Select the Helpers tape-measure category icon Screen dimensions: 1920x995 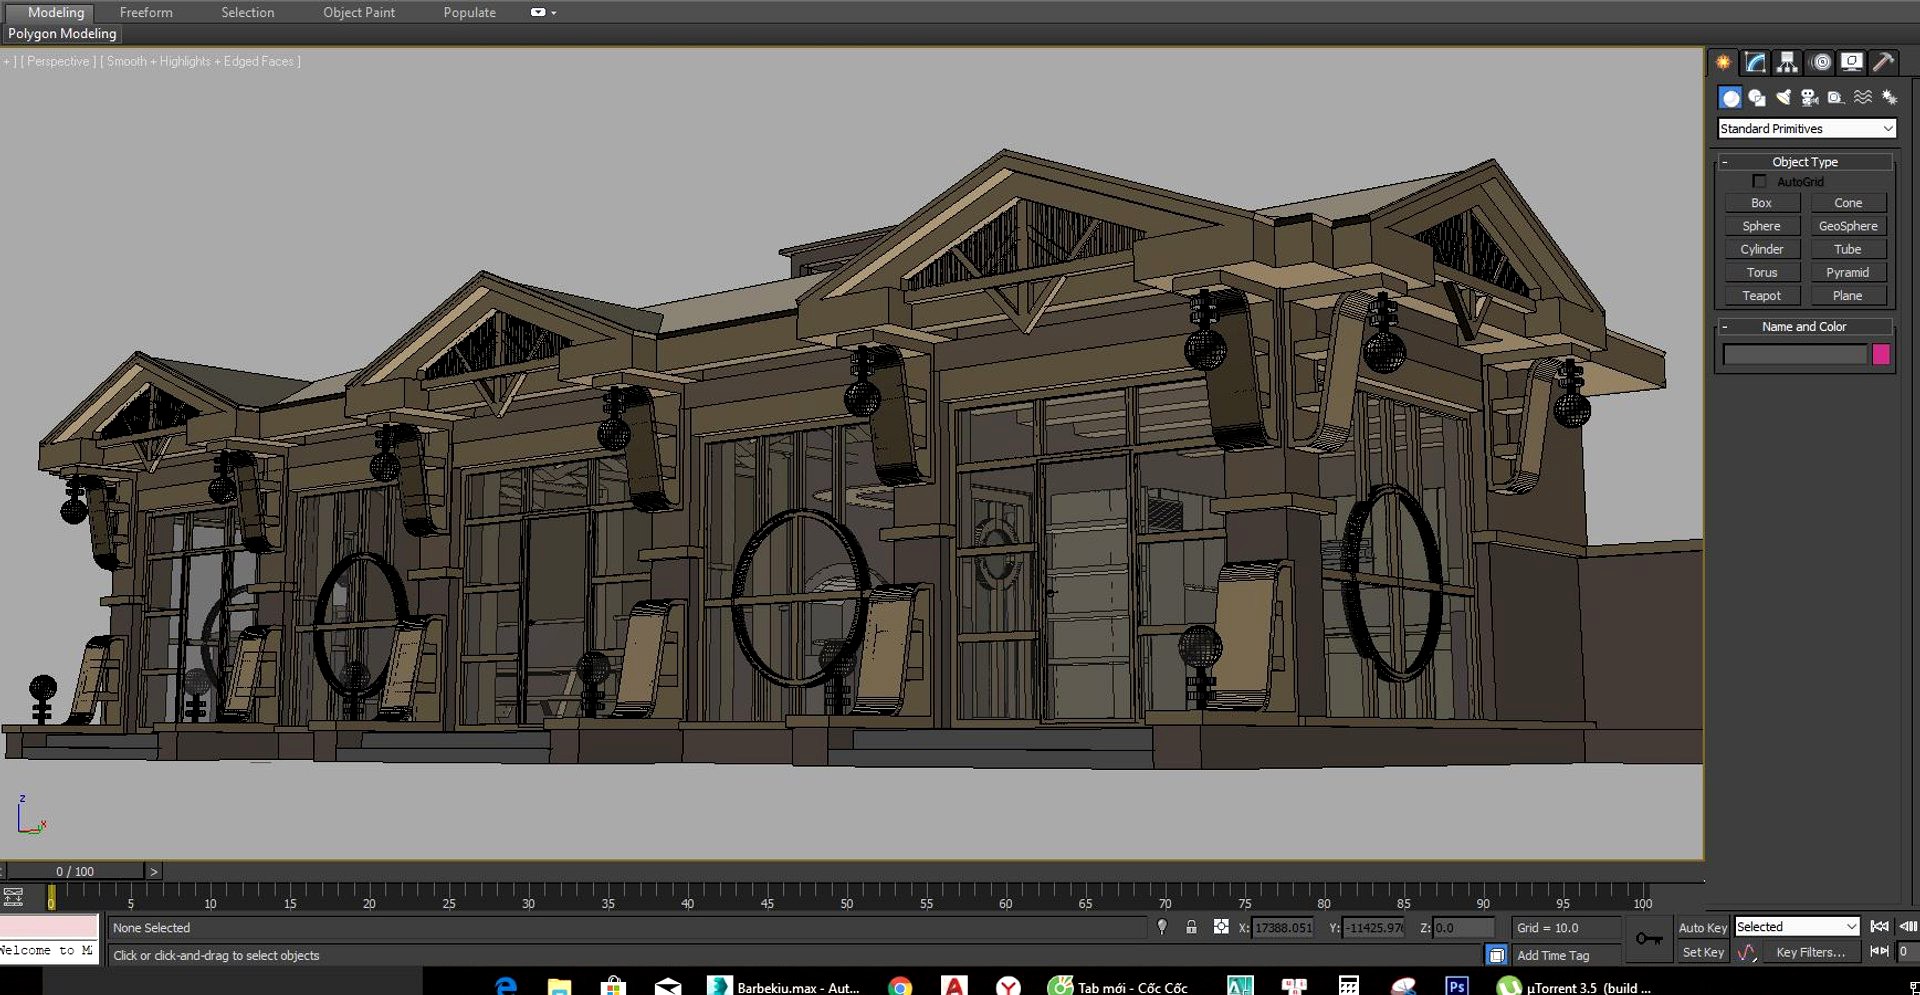[1835, 97]
